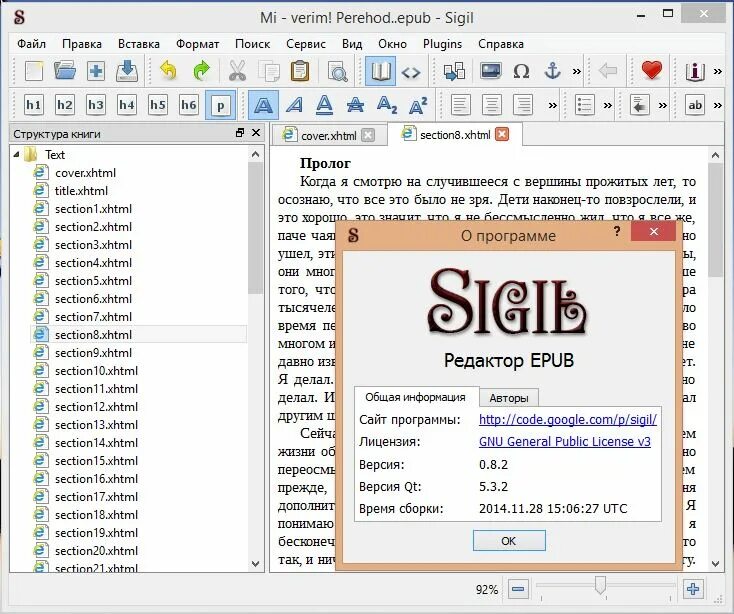Viewport: 734px width, 614px height.
Task: Insert an image using the picture icon
Action: (x=490, y=71)
